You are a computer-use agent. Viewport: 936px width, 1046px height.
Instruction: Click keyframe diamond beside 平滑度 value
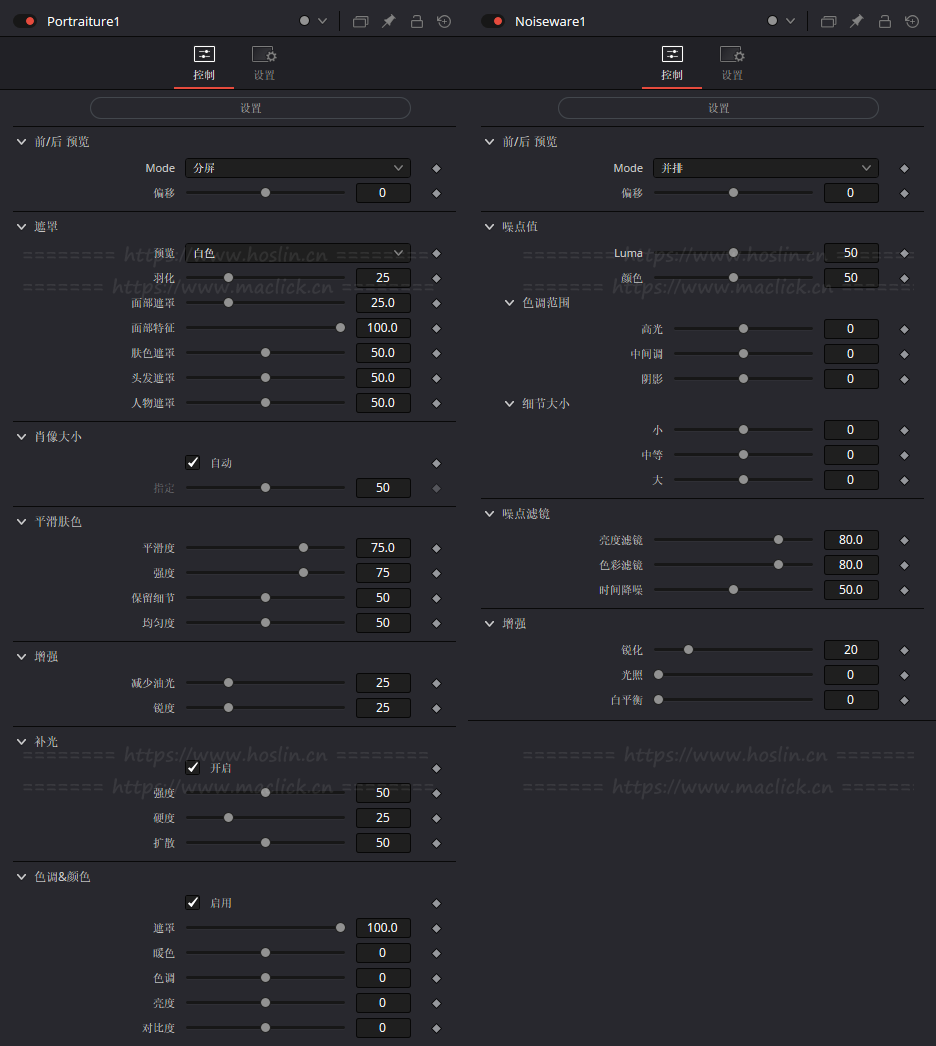[436, 548]
